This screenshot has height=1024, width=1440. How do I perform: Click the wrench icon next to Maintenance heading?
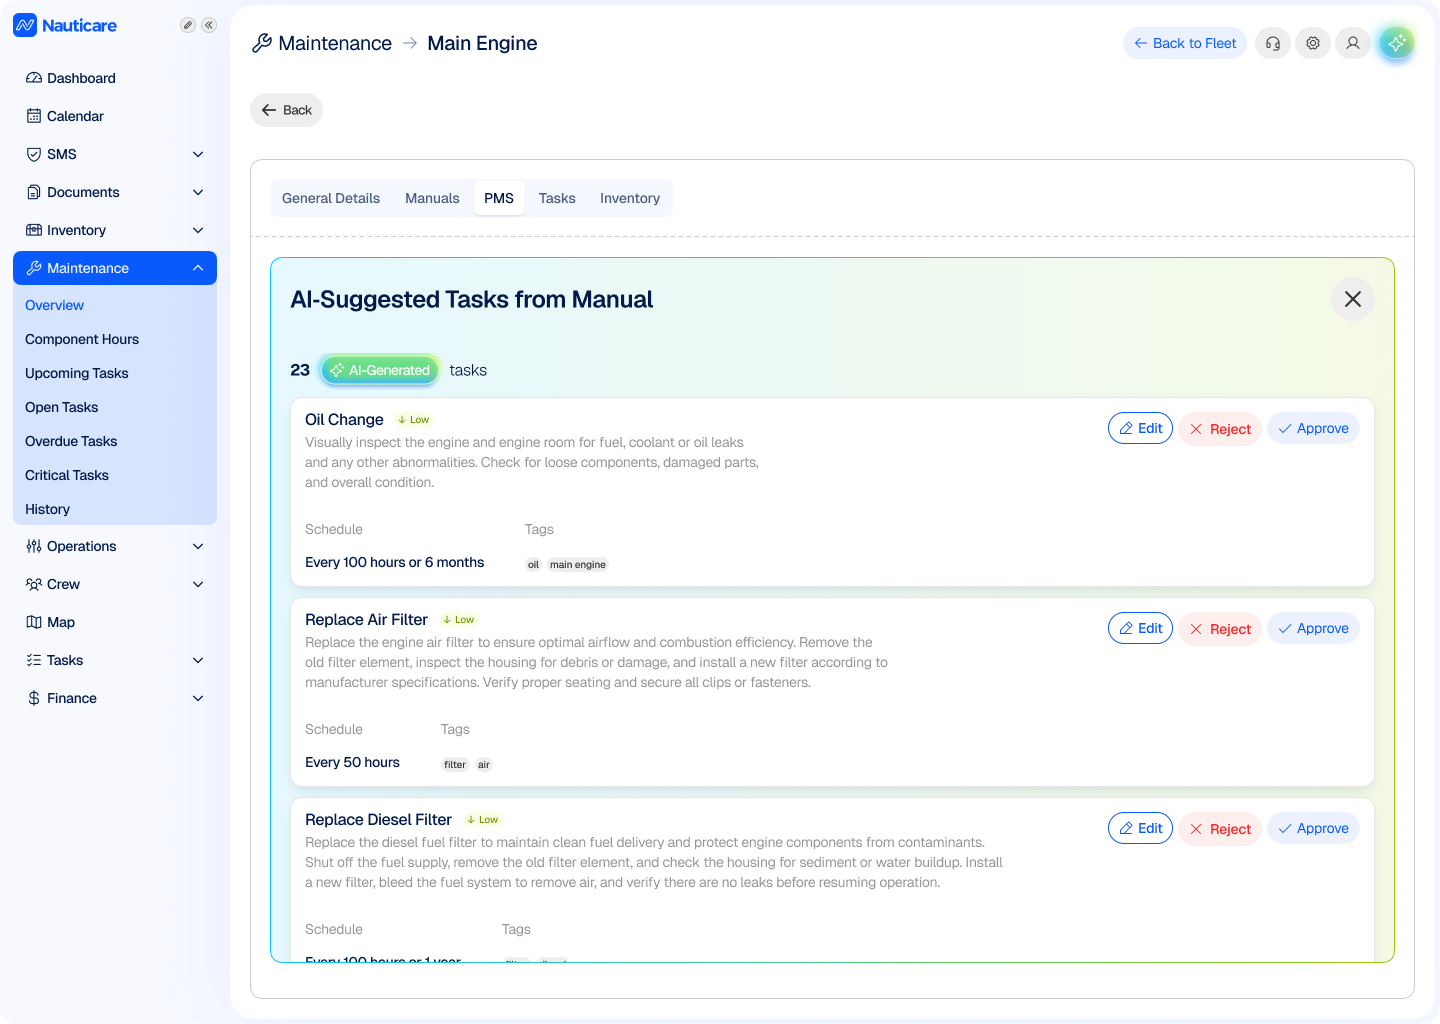[x=262, y=43]
